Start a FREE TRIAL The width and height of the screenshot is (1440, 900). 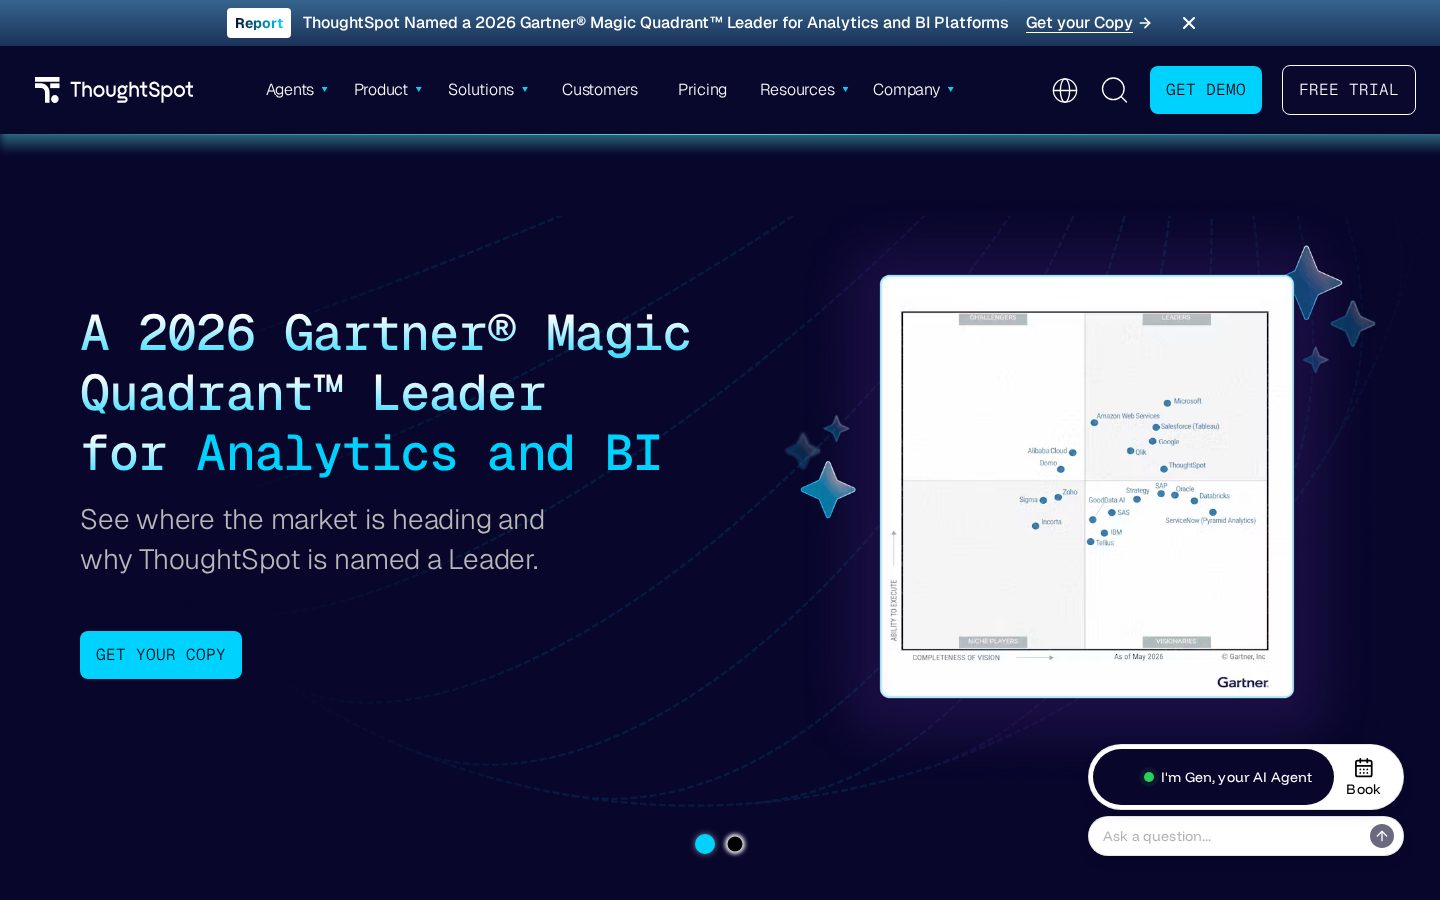1348,90
